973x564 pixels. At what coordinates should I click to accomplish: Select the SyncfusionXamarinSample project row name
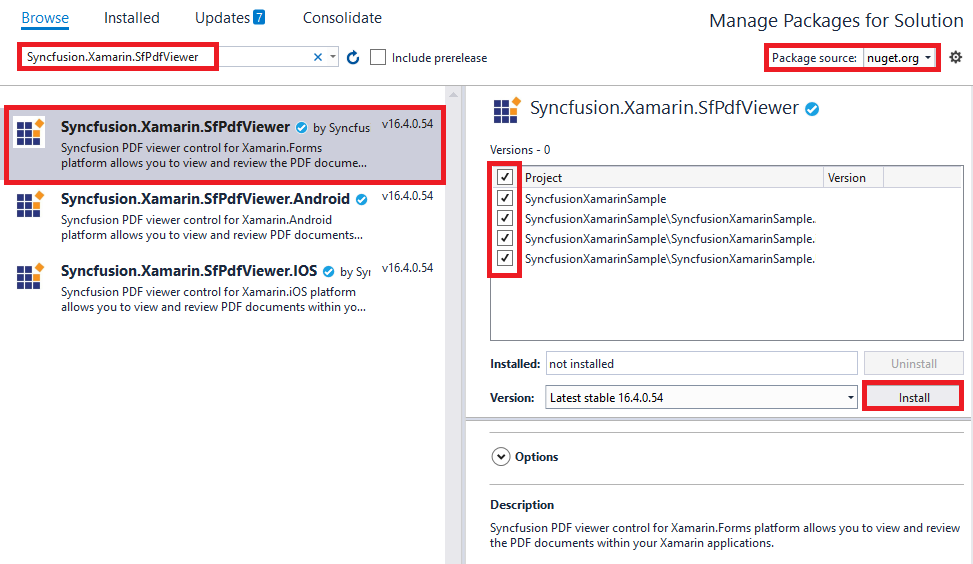[x=596, y=199]
